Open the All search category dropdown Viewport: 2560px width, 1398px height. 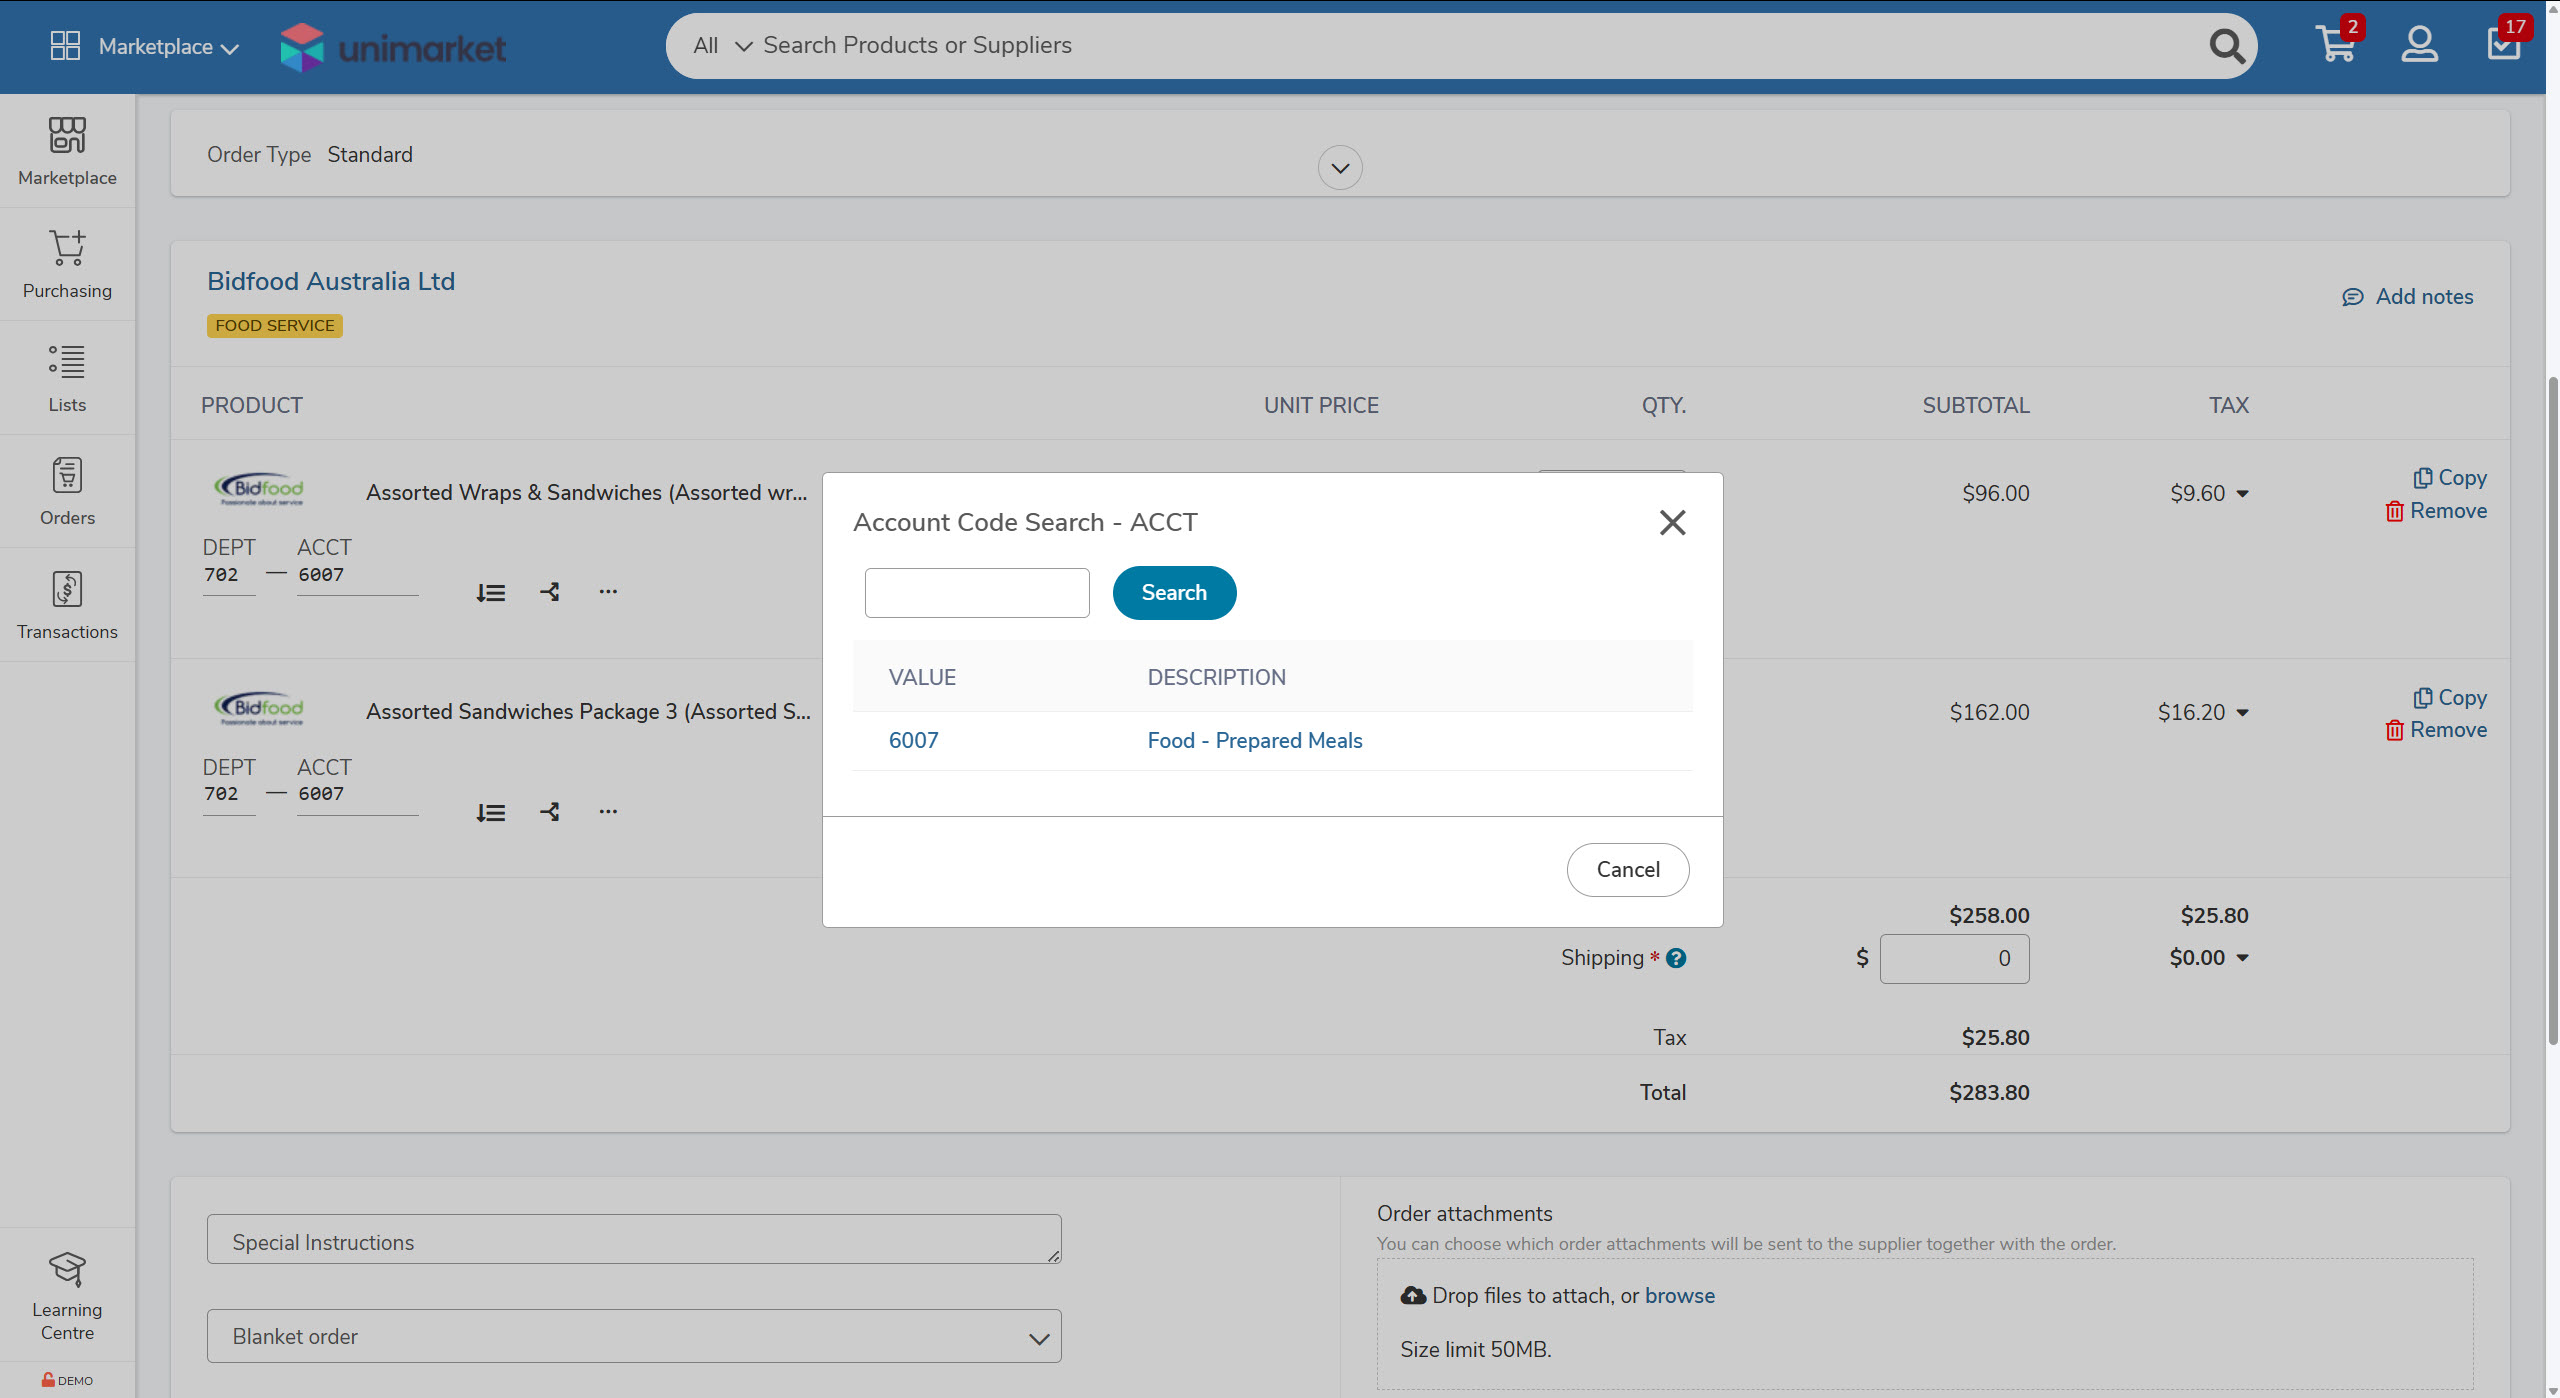click(x=722, y=46)
